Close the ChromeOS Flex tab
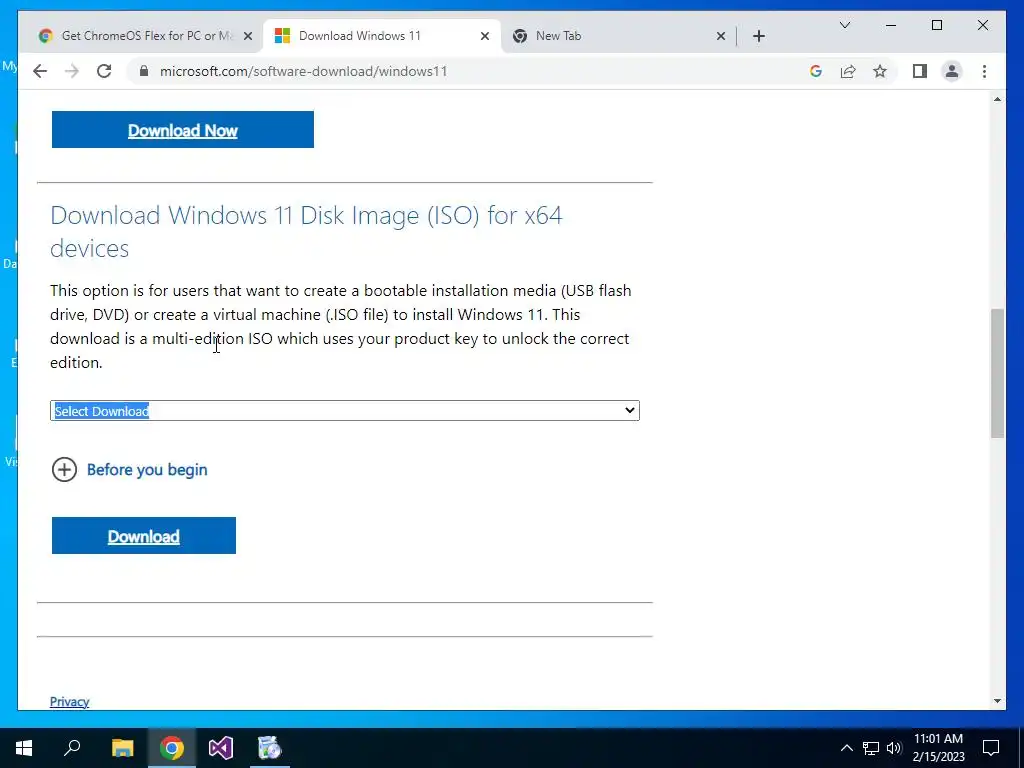1024x768 pixels. click(248, 36)
